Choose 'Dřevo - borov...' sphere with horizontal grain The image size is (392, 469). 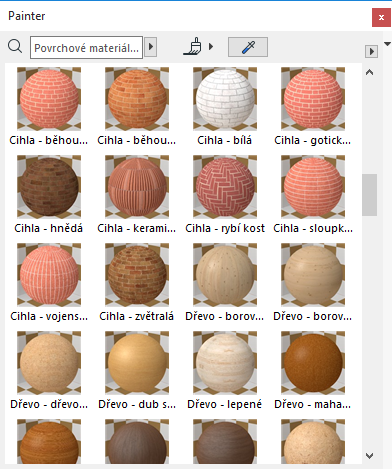point(313,275)
